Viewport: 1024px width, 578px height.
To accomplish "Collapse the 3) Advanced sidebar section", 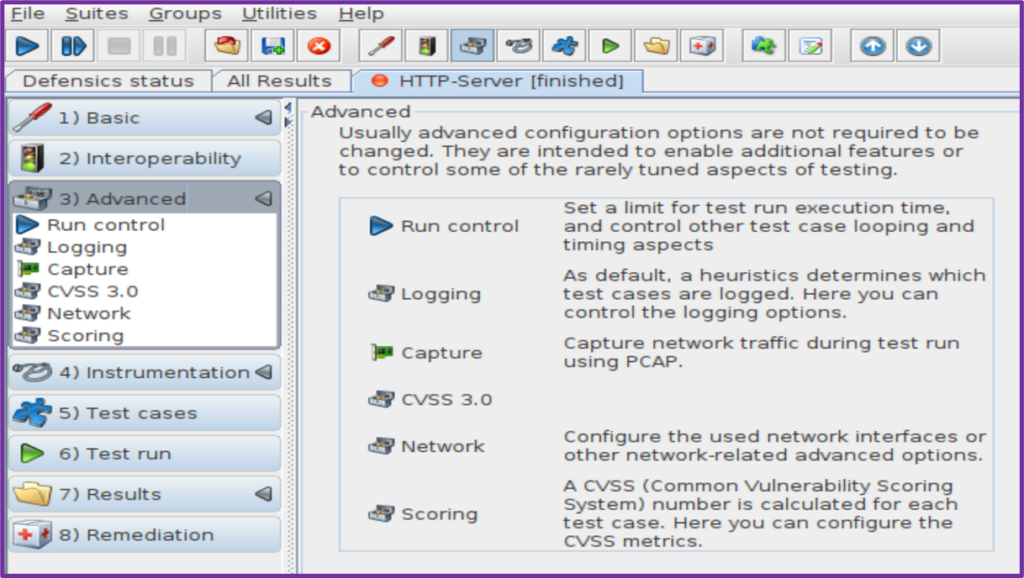I will pyautogui.click(x=264, y=198).
